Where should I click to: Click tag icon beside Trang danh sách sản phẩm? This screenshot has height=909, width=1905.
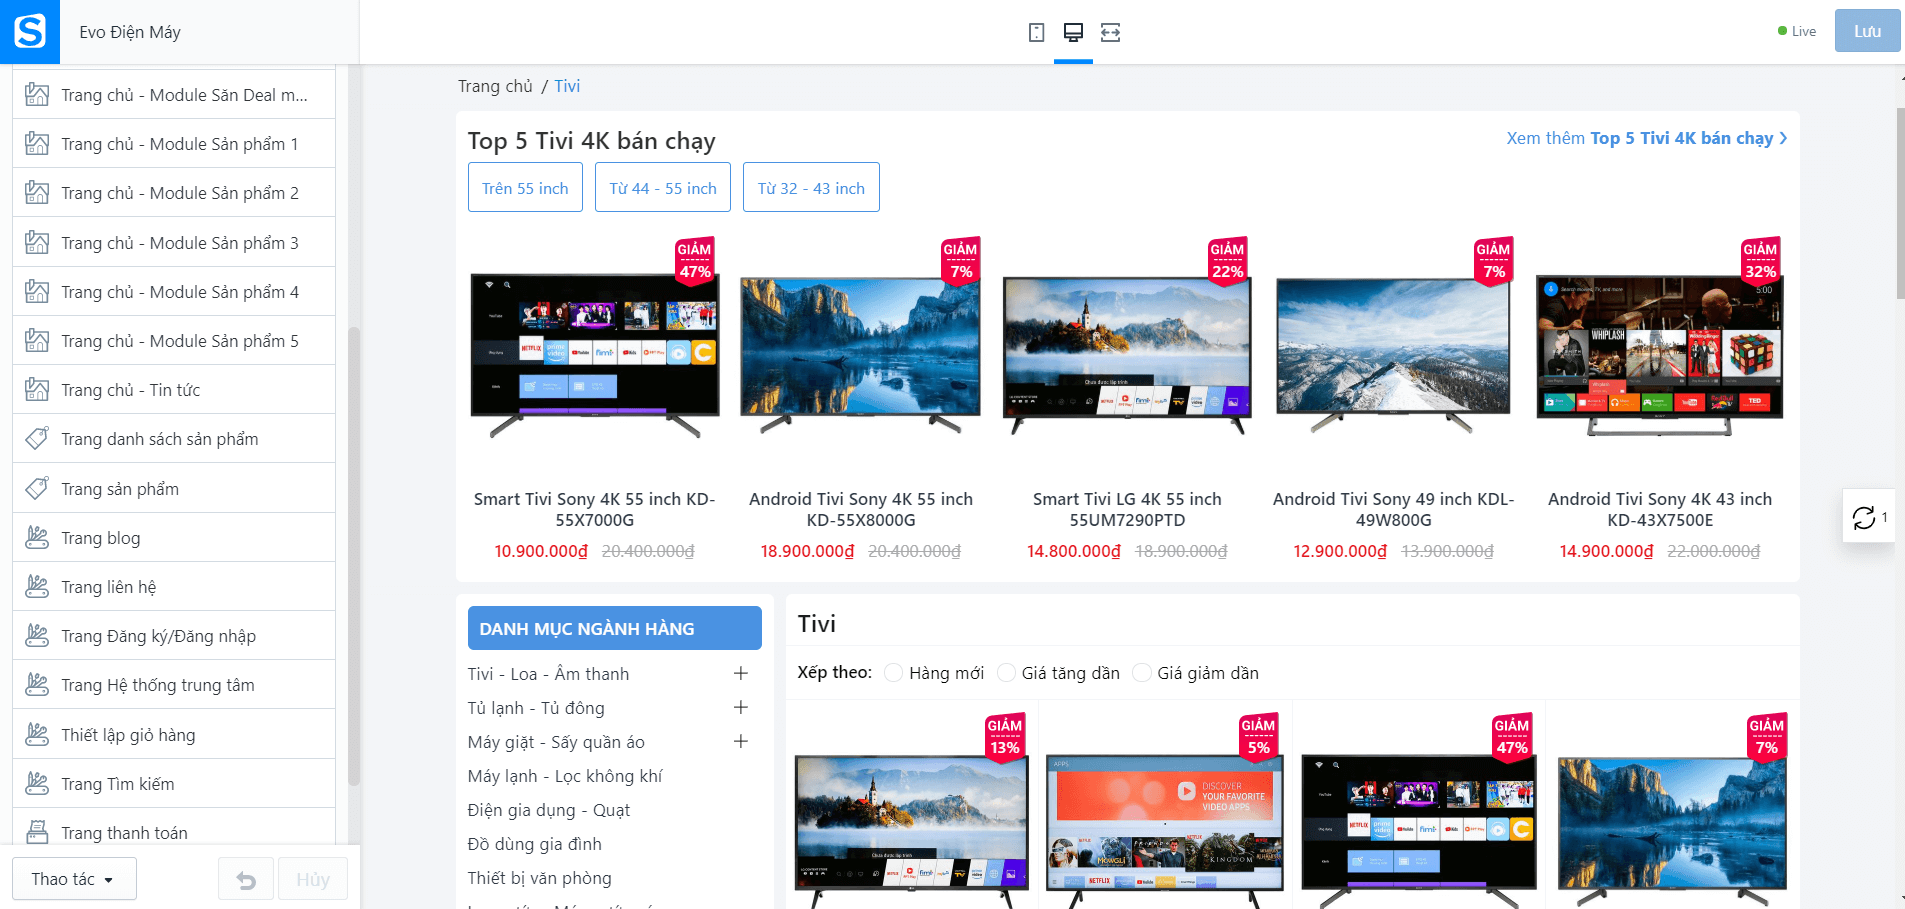(x=37, y=439)
